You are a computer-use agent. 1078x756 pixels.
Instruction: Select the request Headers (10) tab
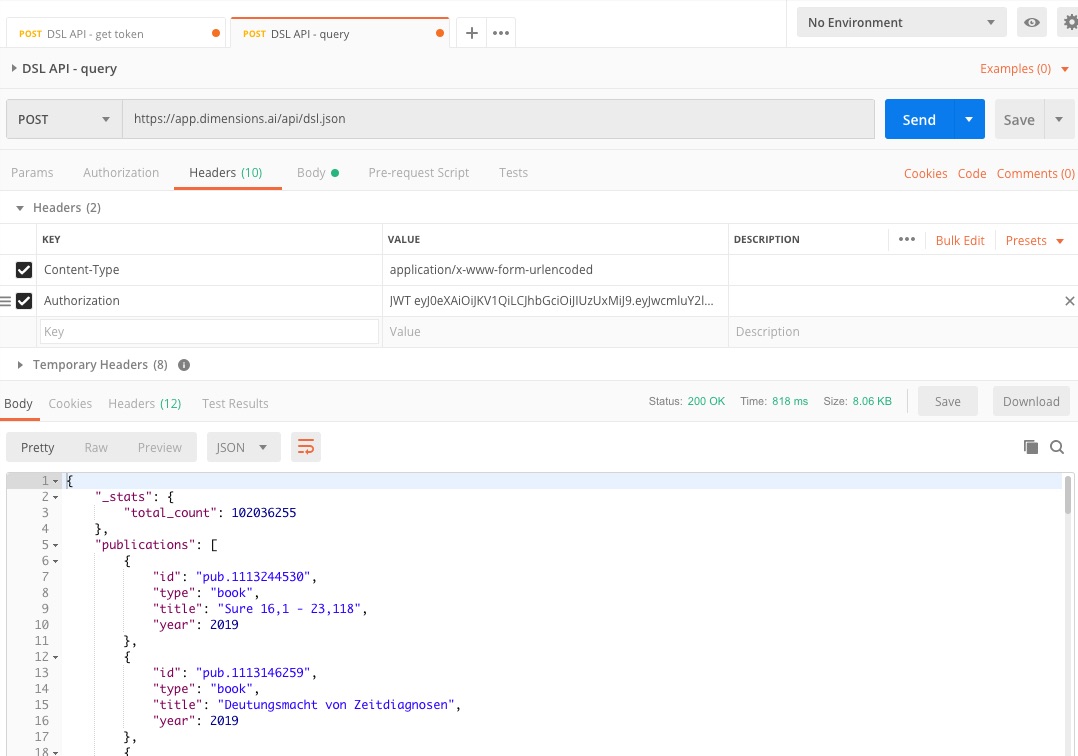(x=226, y=173)
